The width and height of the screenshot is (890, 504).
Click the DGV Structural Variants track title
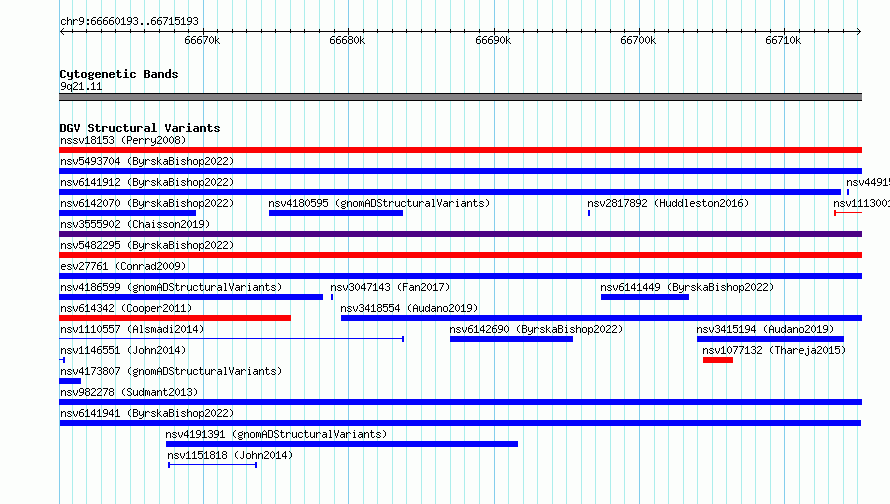pyautogui.click(x=140, y=128)
